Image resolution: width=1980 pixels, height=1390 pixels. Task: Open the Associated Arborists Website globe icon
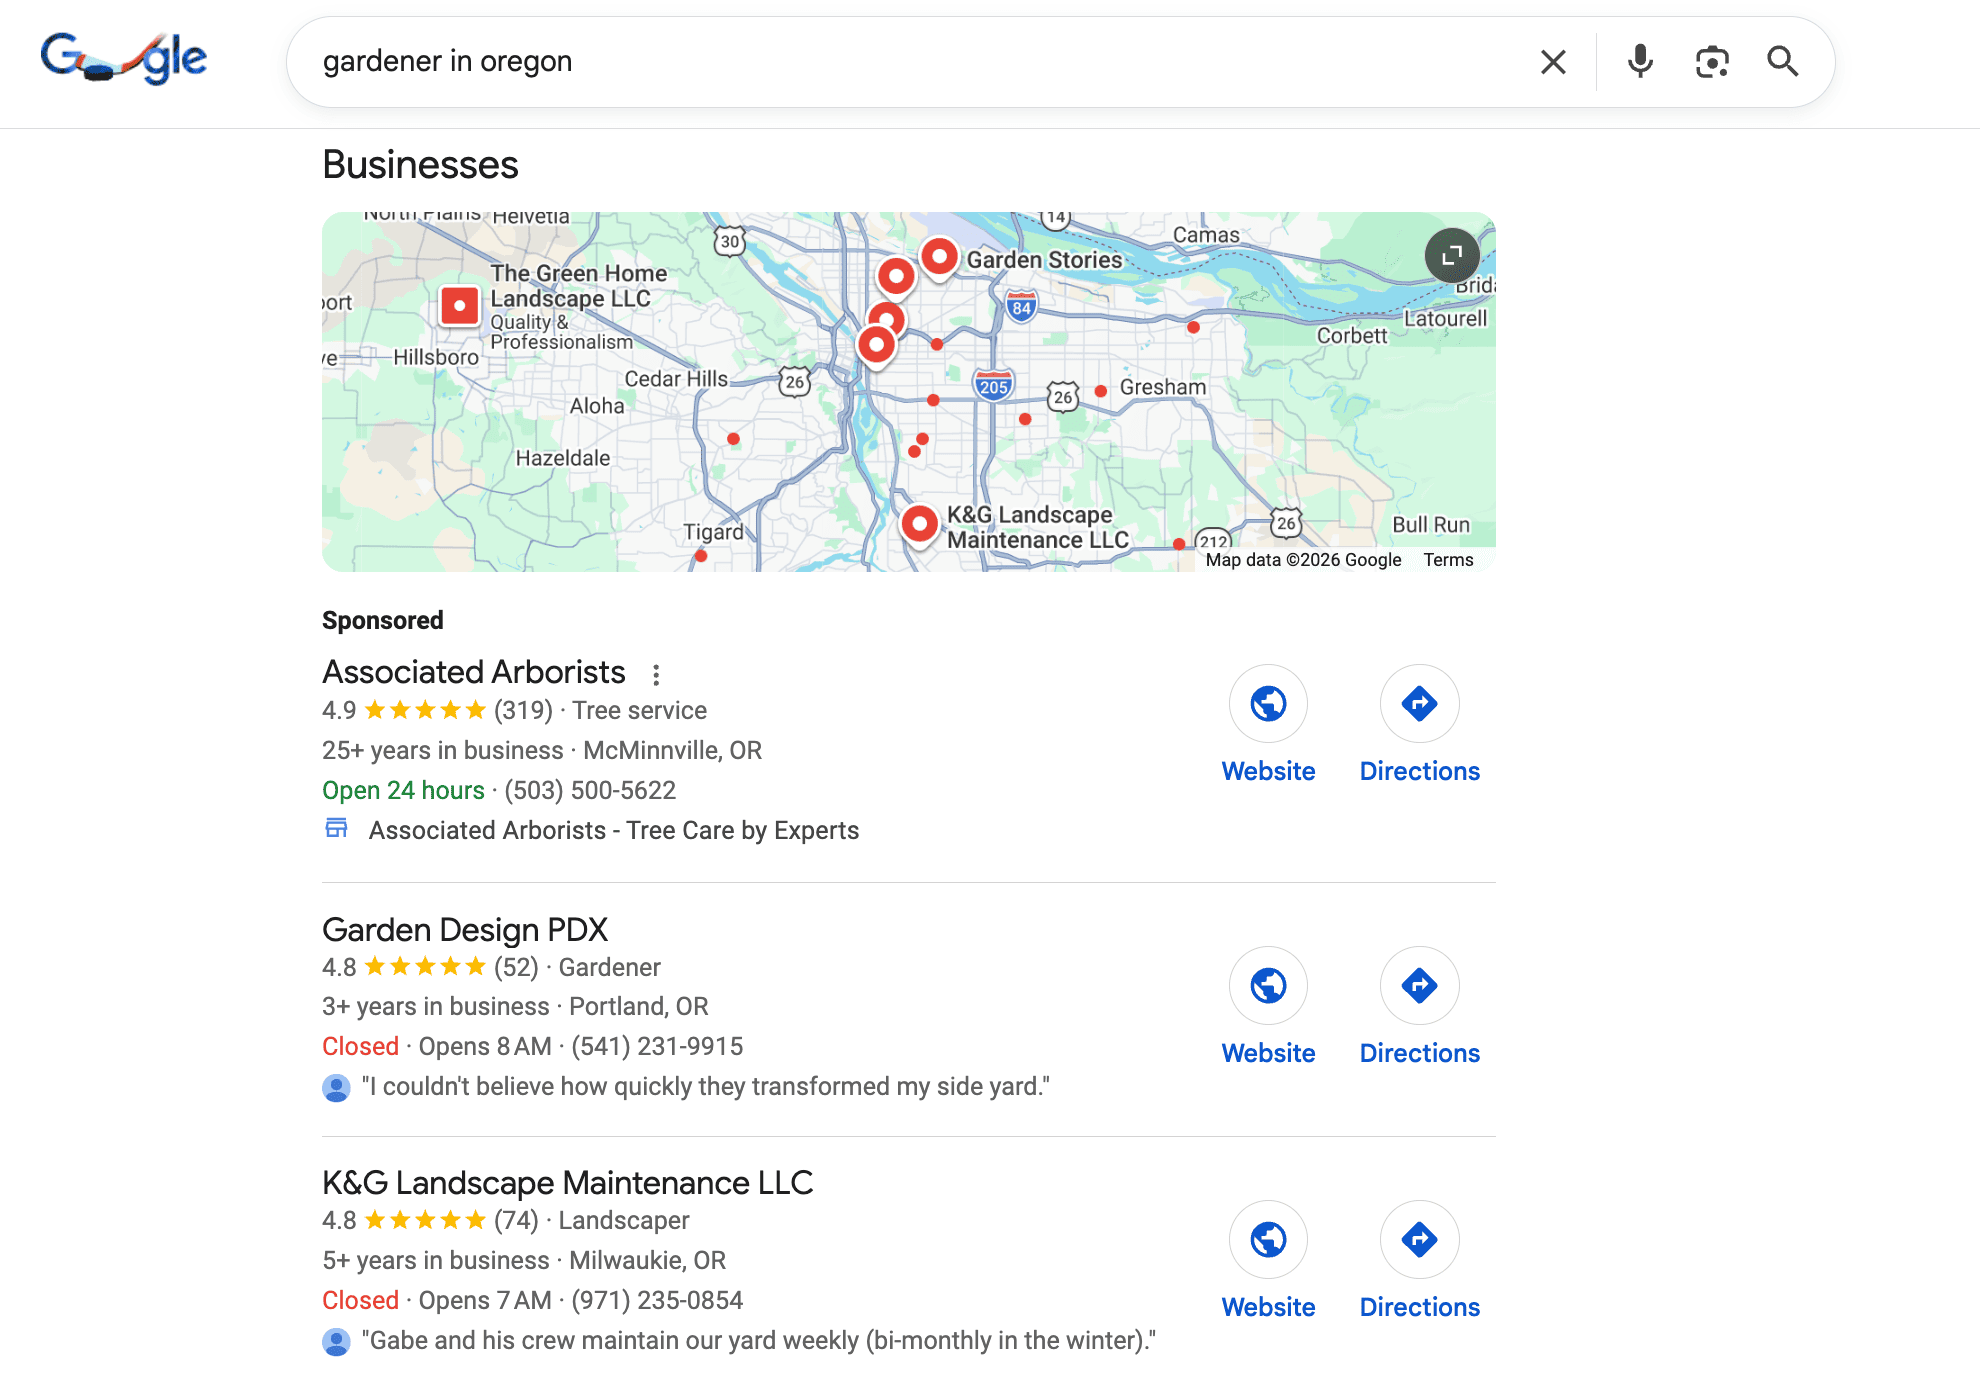[x=1268, y=704]
